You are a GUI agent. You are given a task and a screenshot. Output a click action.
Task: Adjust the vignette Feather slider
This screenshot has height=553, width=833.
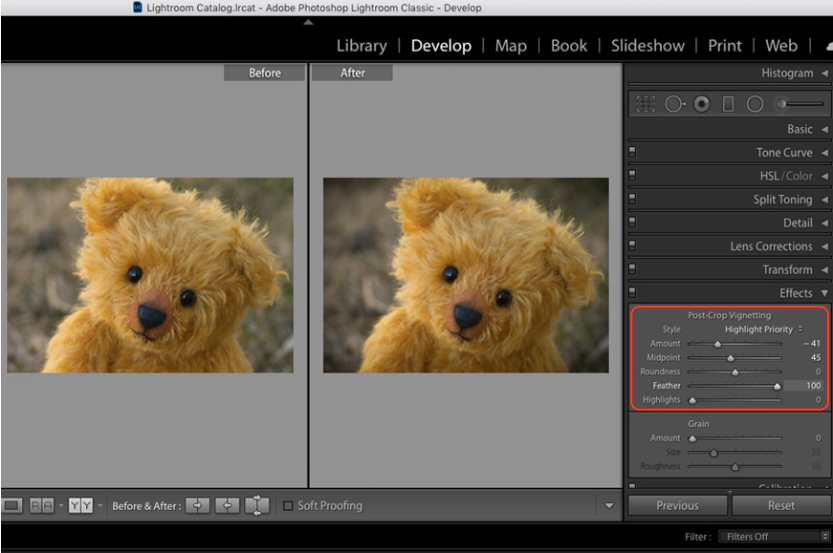[x=777, y=386]
